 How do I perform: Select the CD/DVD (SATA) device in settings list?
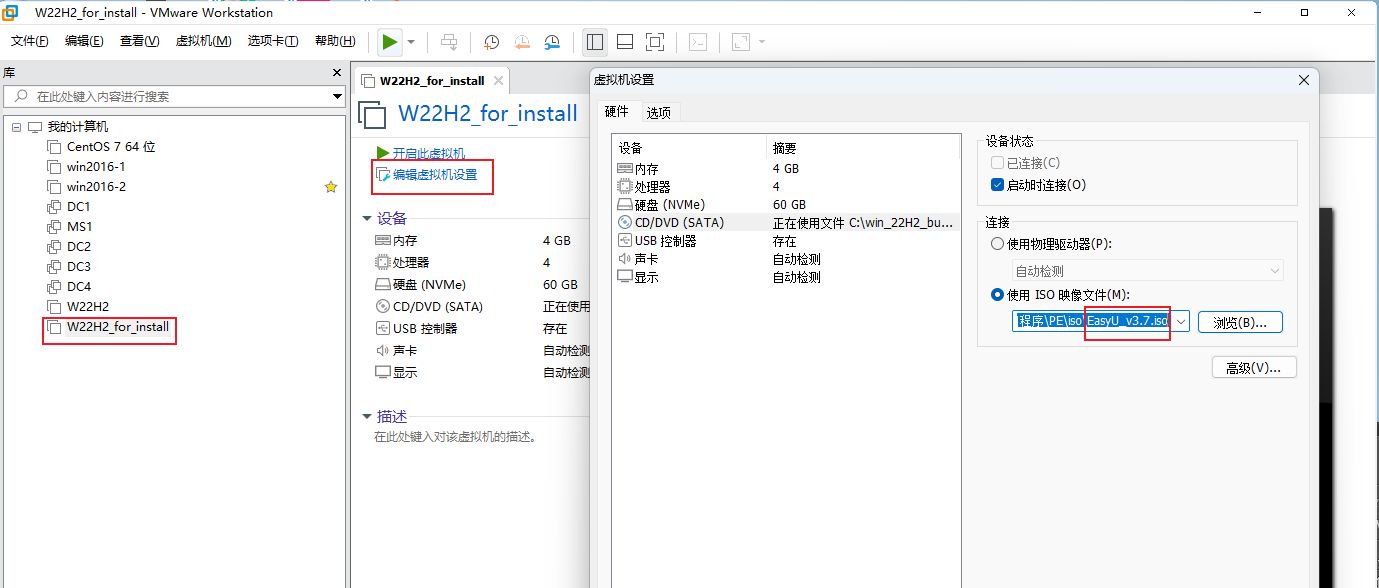coord(678,223)
